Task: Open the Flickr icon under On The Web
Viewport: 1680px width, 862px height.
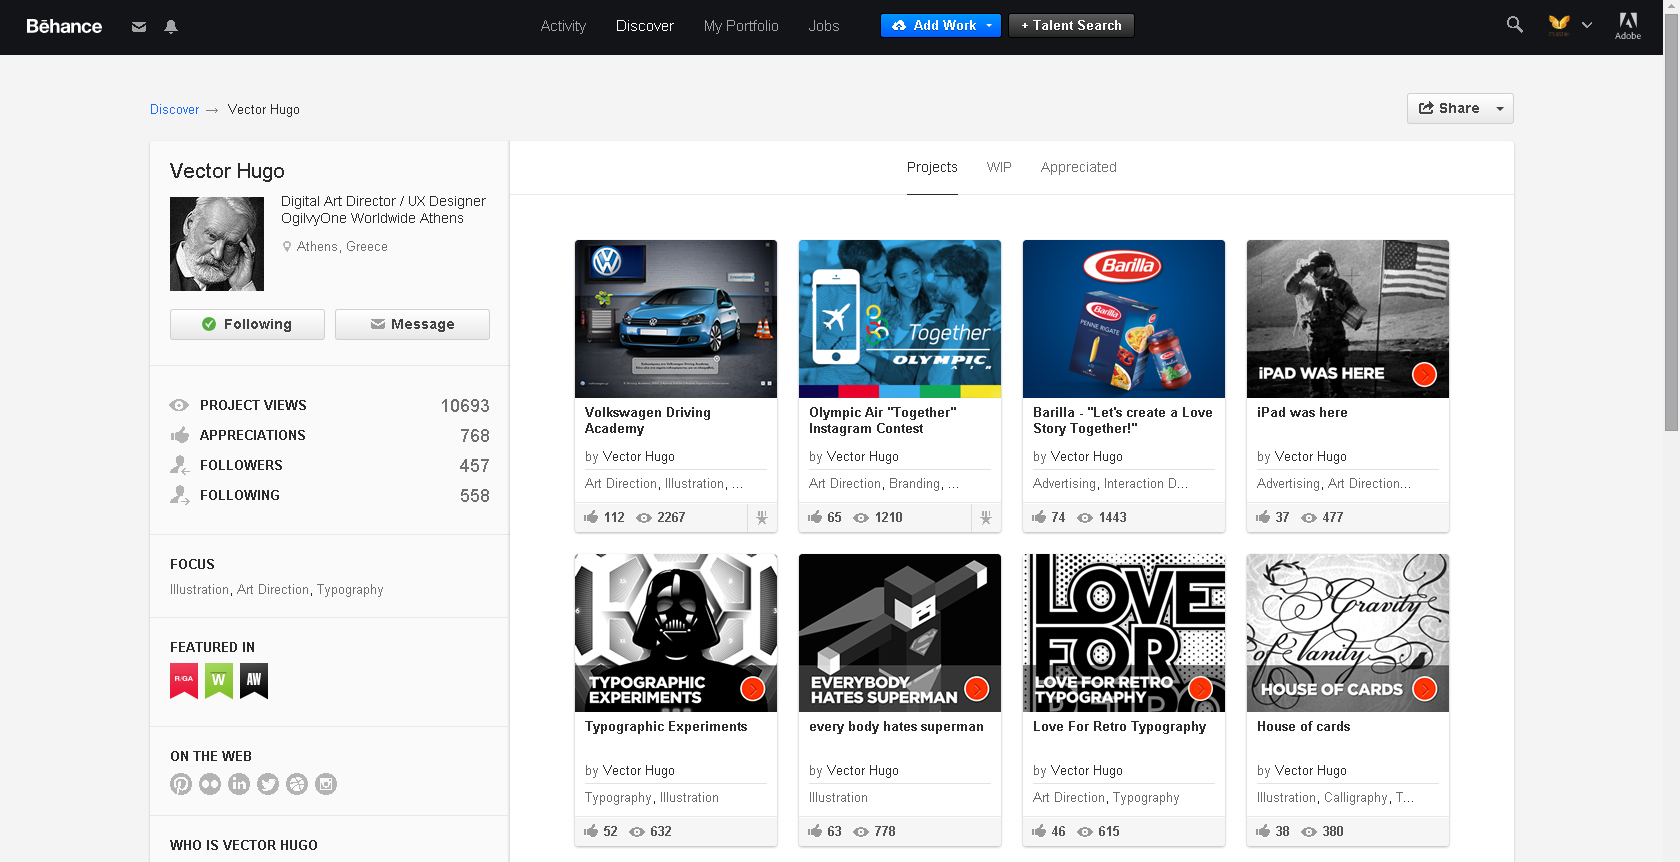Action: (210, 784)
